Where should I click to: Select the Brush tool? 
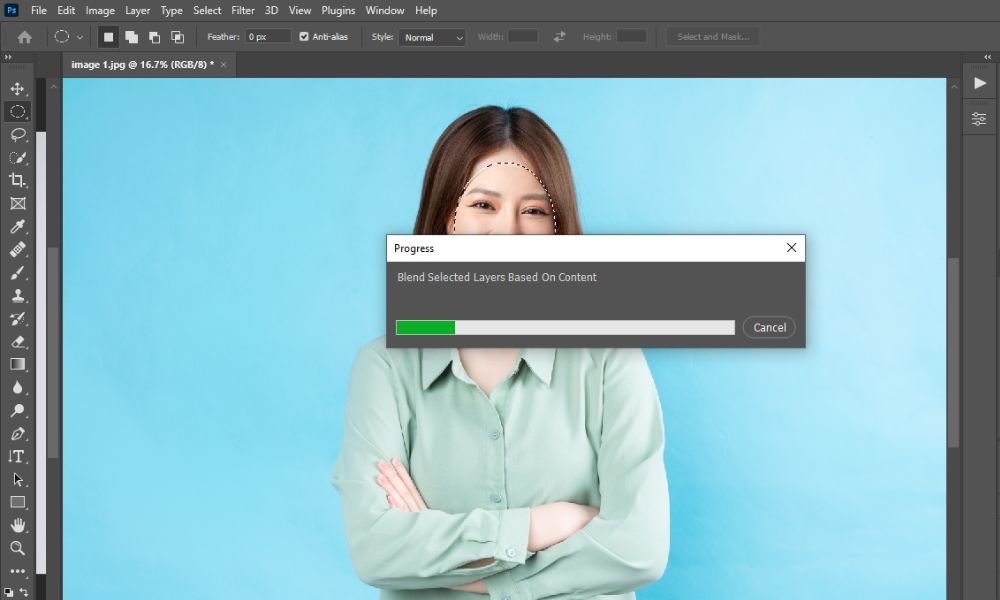point(17,273)
